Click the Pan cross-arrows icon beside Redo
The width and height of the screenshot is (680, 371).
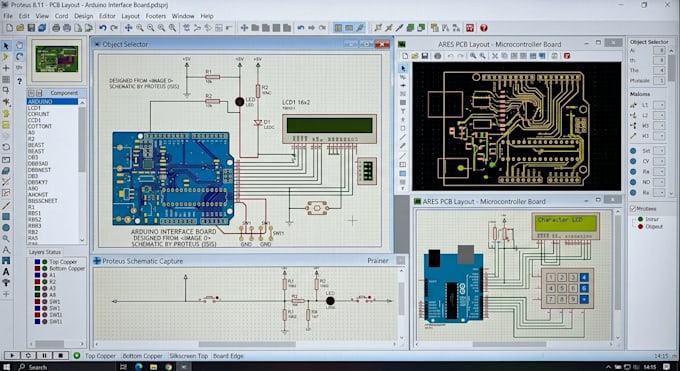[128, 28]
